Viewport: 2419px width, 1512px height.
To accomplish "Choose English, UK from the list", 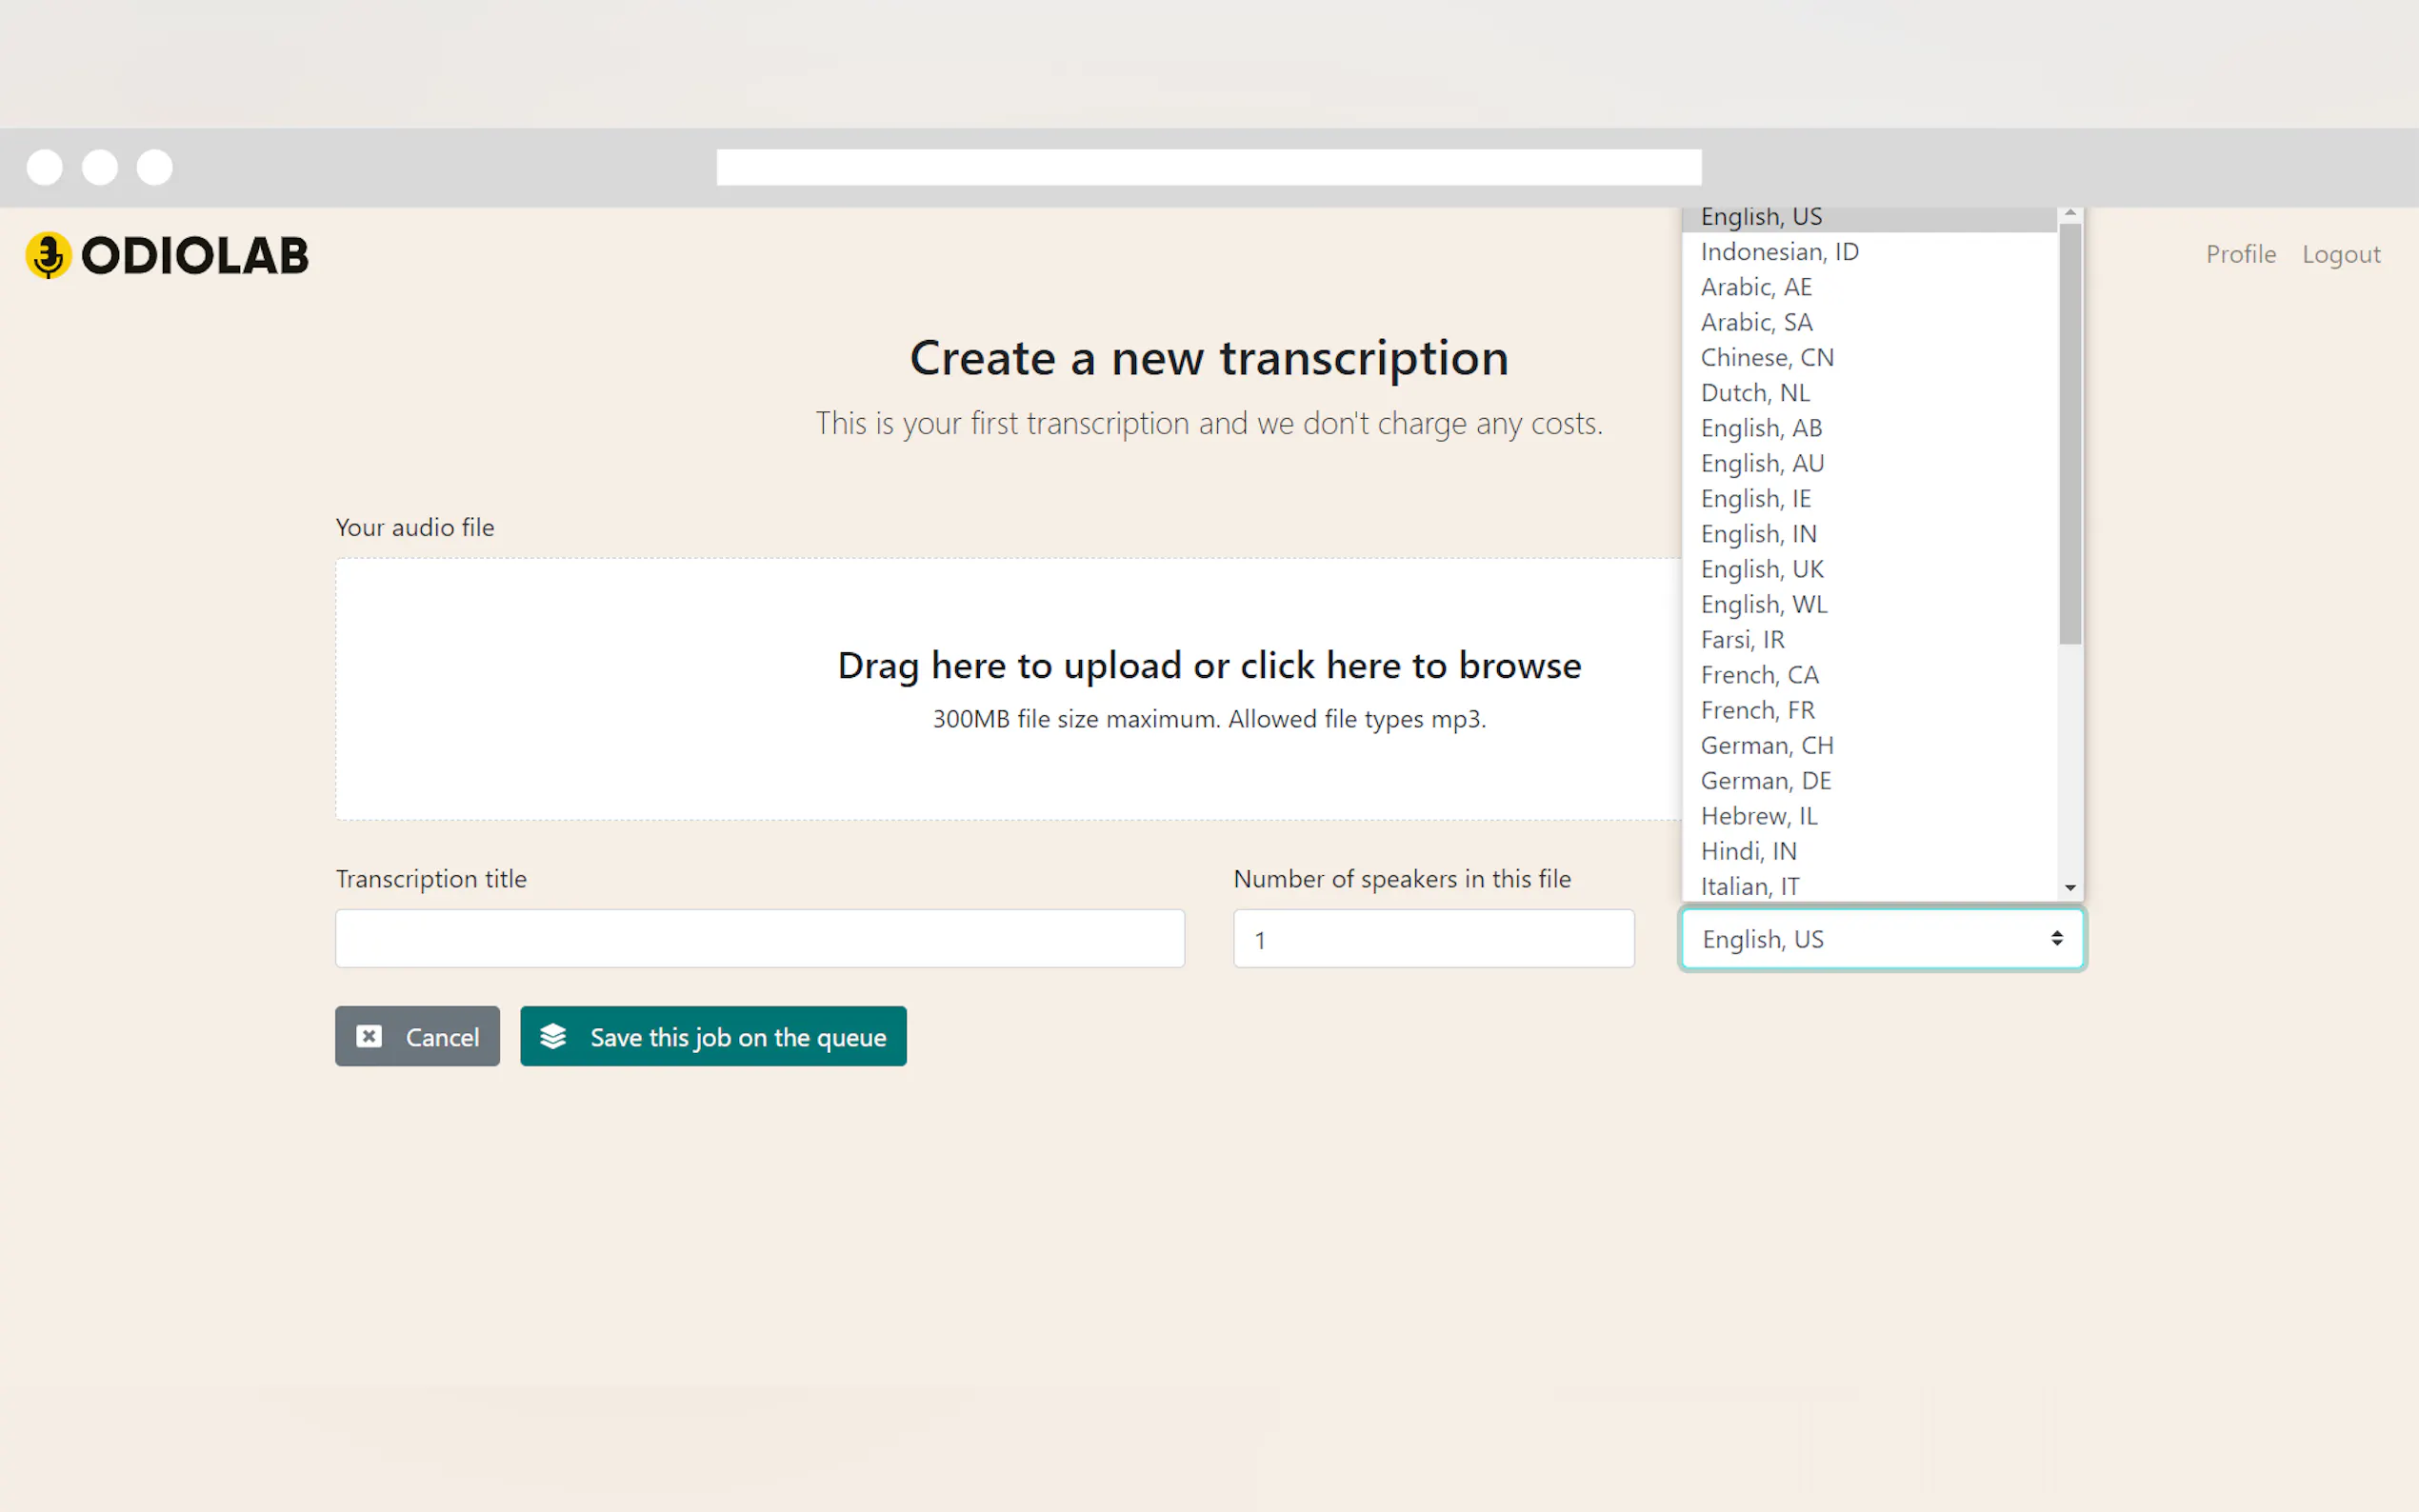I will click(x=1761, y=569).
